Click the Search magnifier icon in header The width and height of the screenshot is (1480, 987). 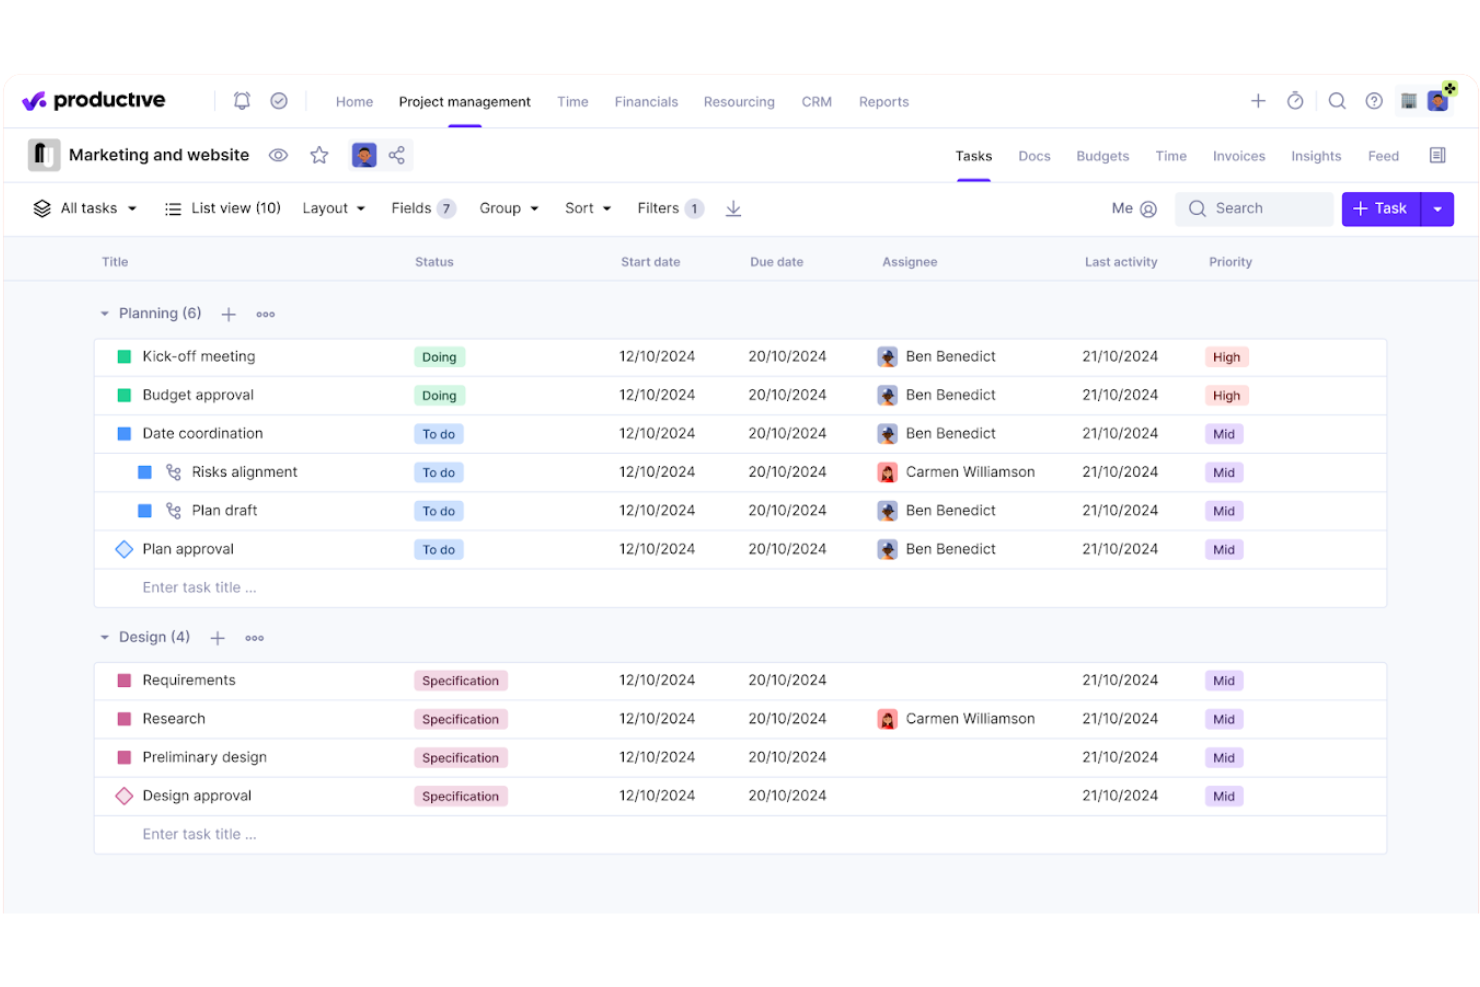click(x=1337, y=101)
